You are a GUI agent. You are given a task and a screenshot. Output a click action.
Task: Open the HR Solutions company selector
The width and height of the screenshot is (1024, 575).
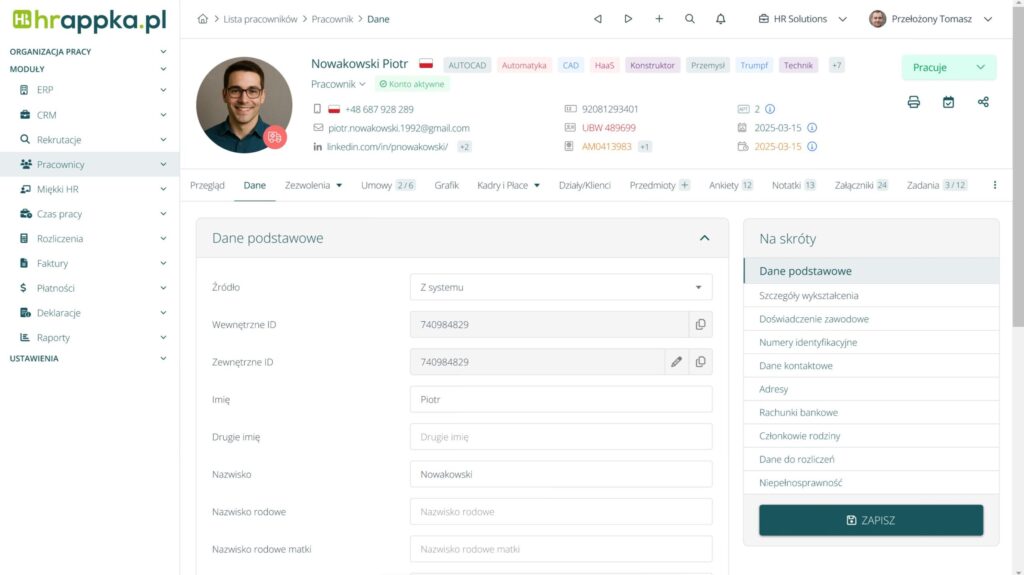pyautogui.click(x=802, y=19)
